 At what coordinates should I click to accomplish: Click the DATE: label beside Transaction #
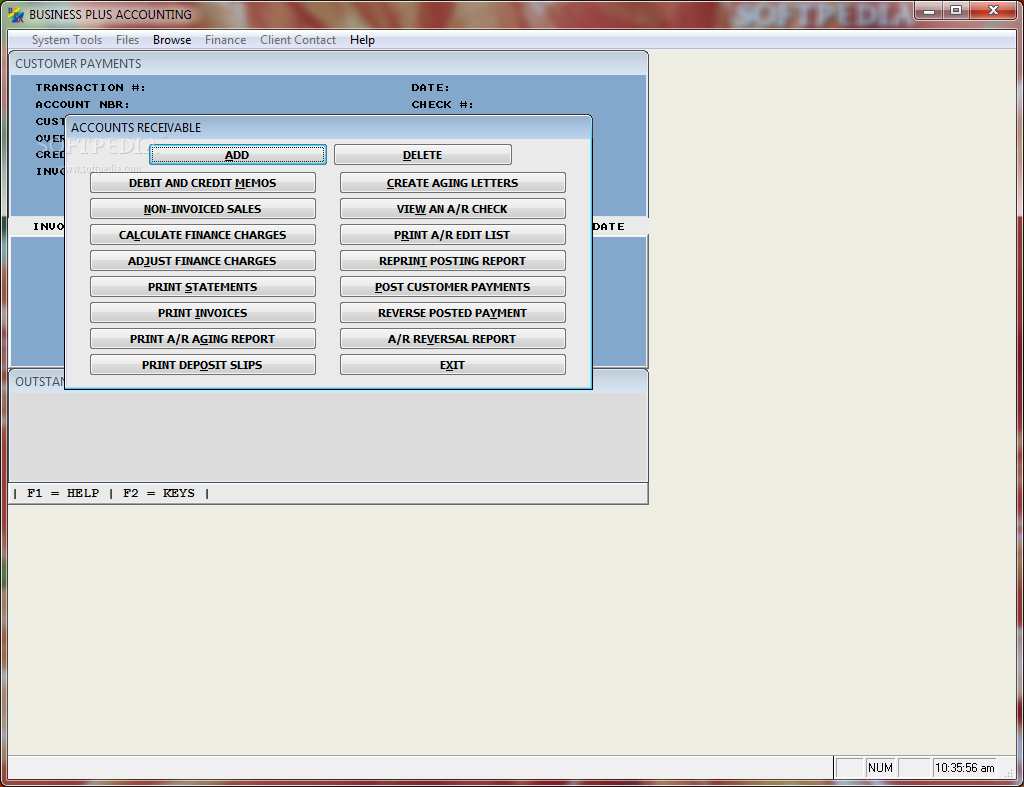coord(430,88)
